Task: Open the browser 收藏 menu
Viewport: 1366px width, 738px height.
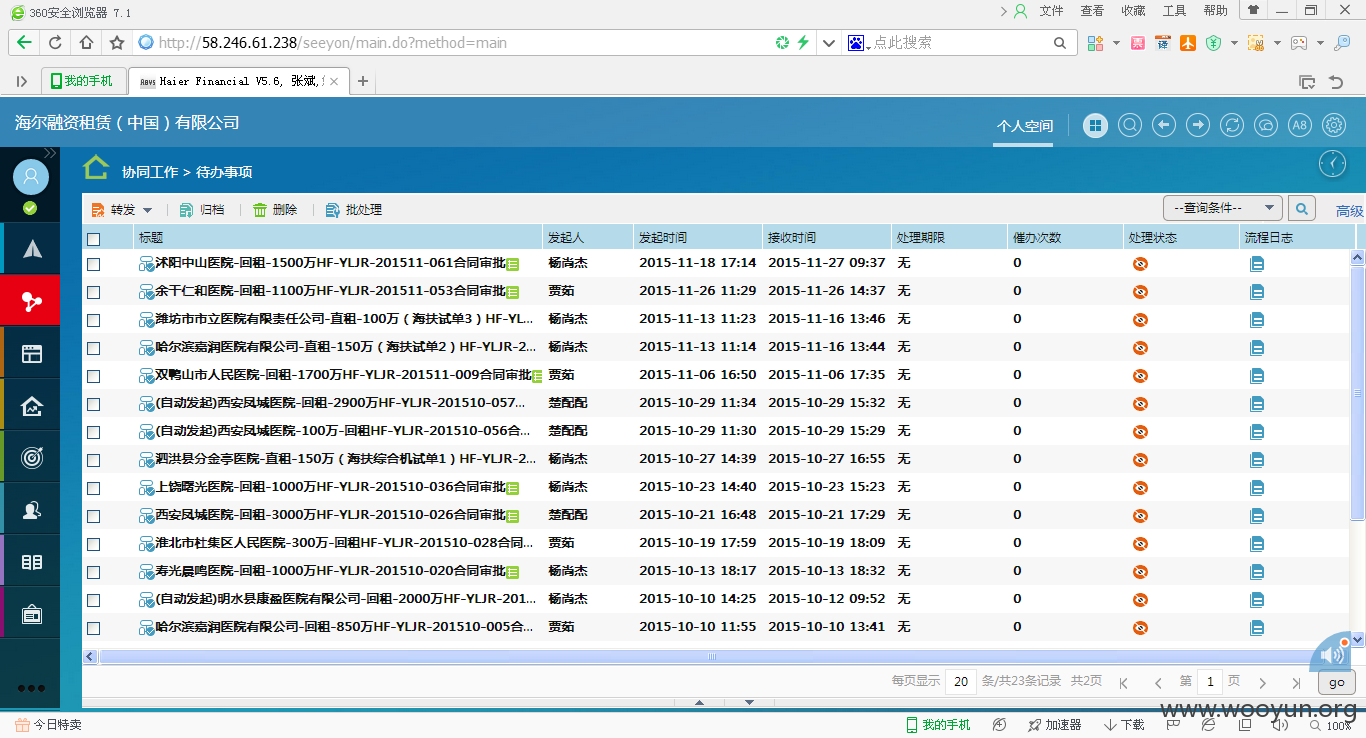Action: coord(1133,11)
